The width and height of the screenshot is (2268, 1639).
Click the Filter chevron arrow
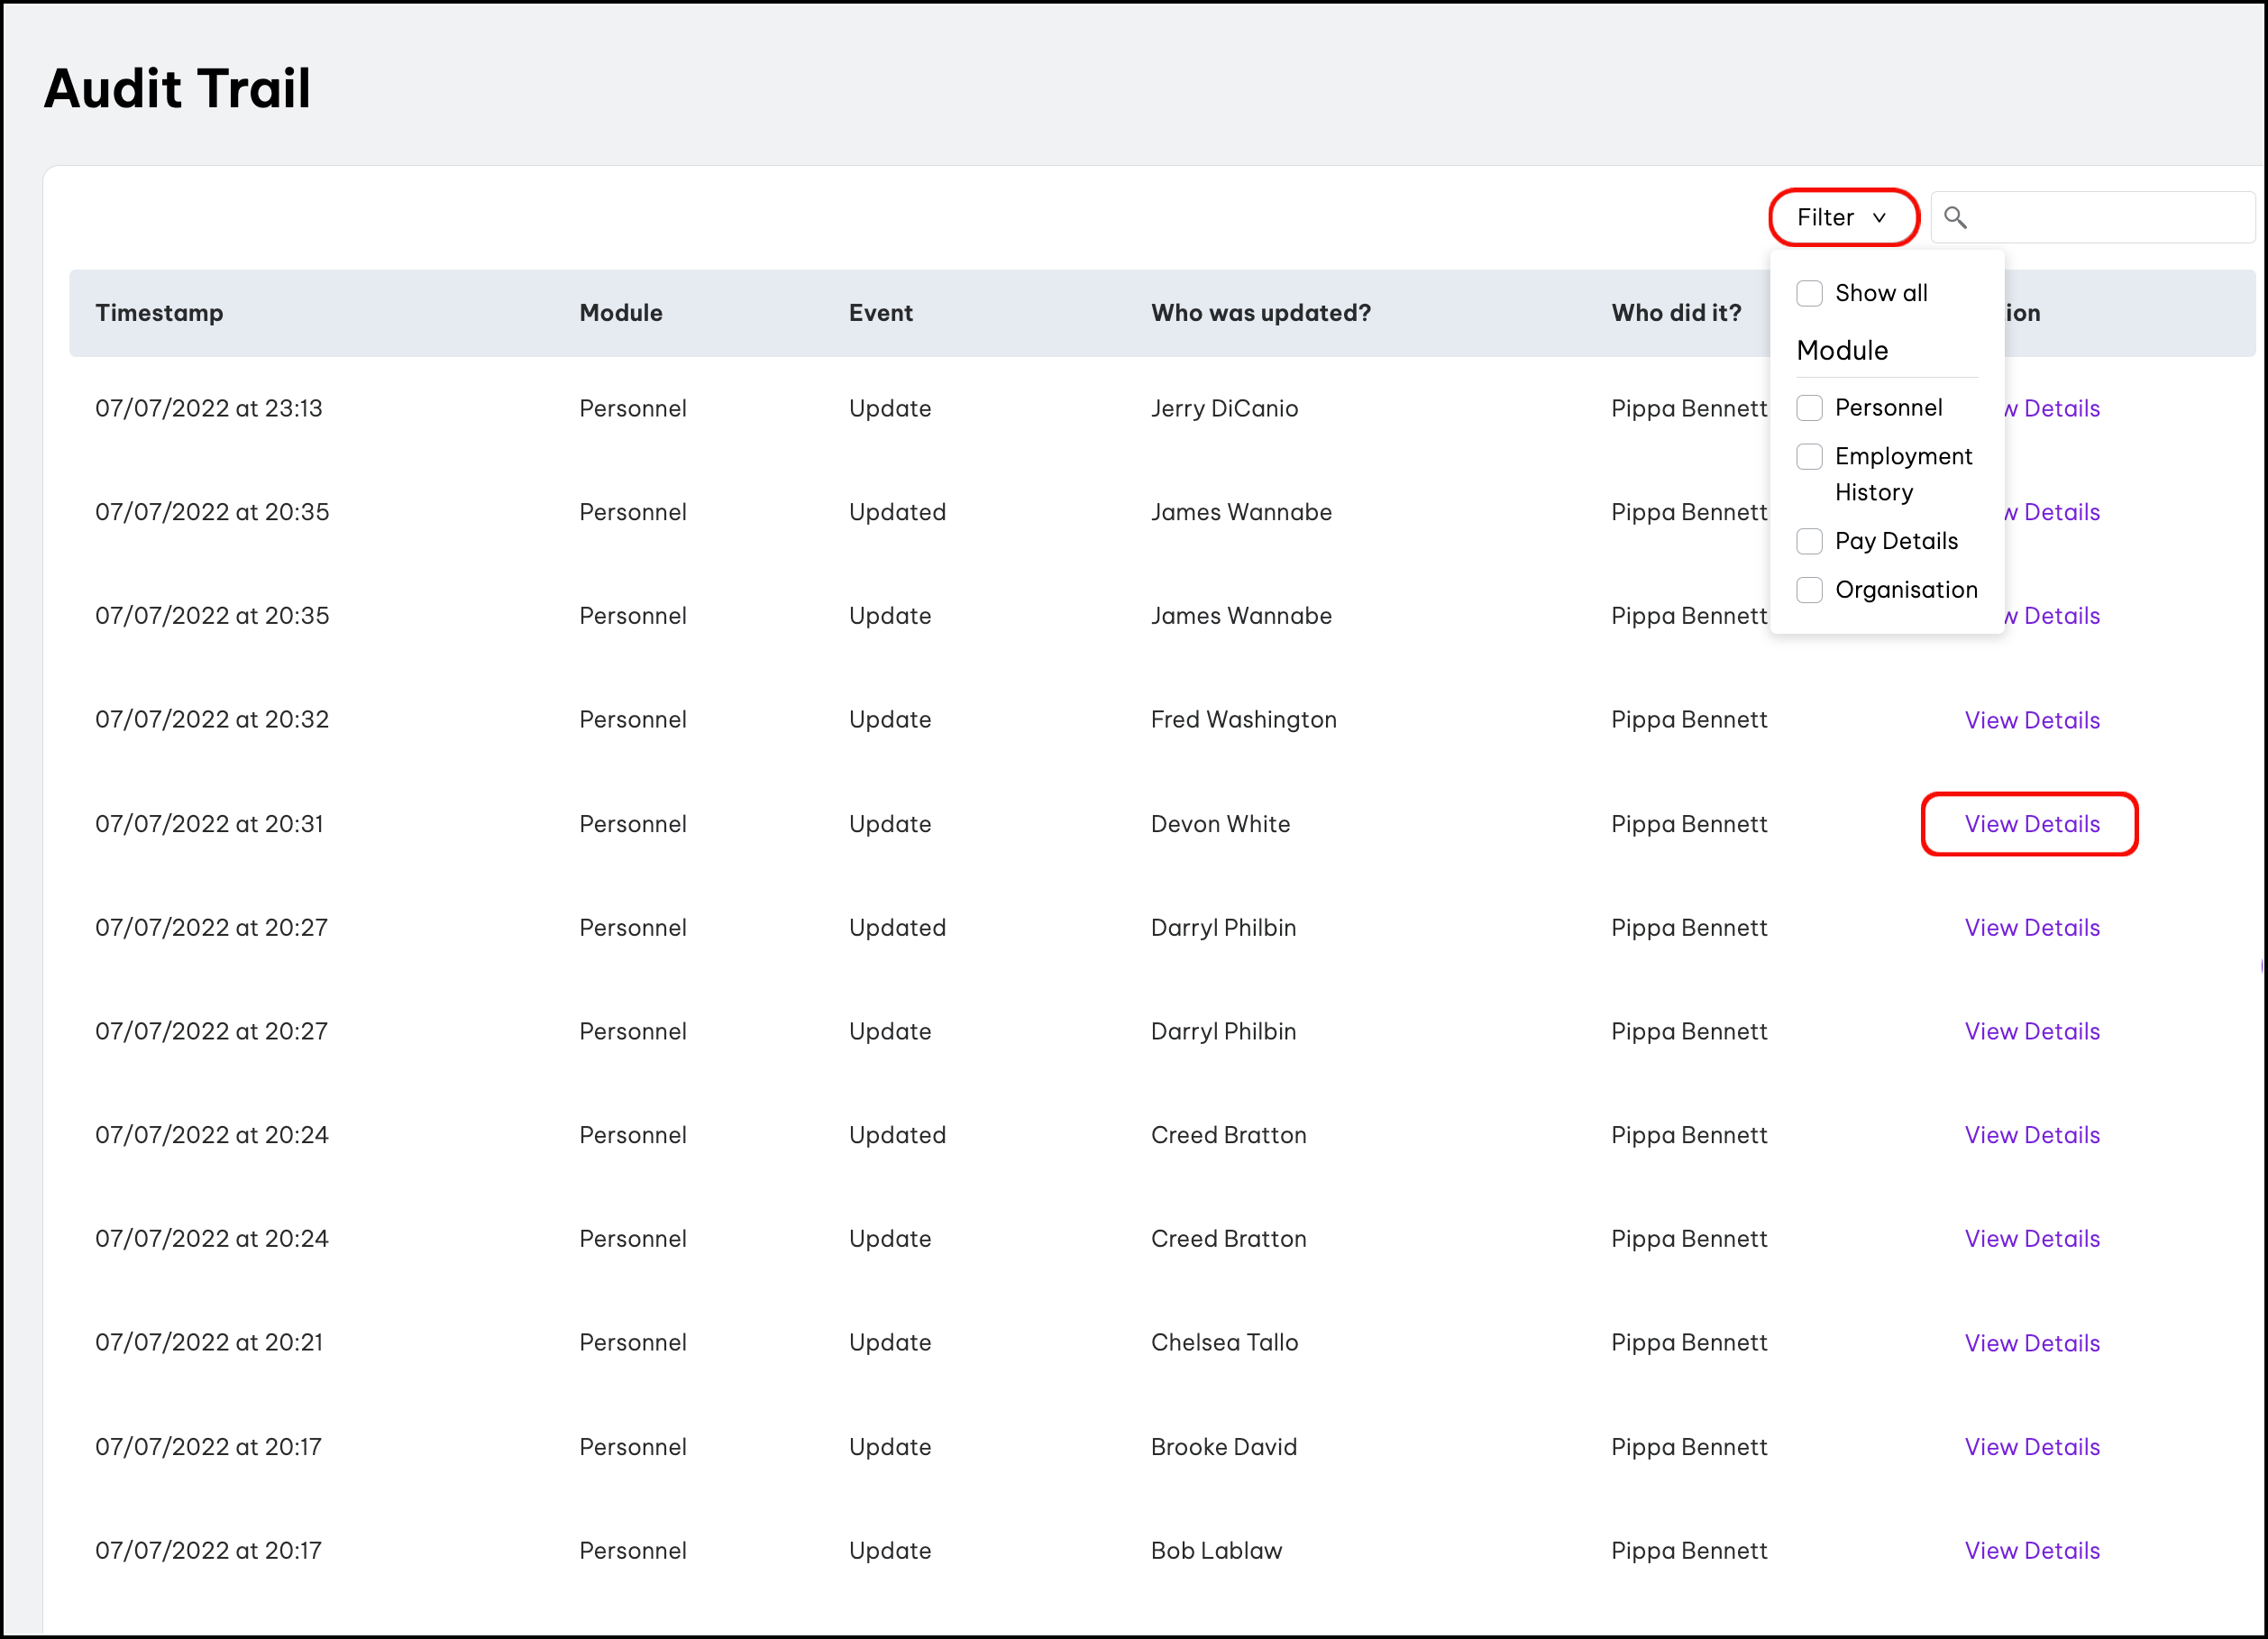pyautogui.click(x=1879, y=218)
